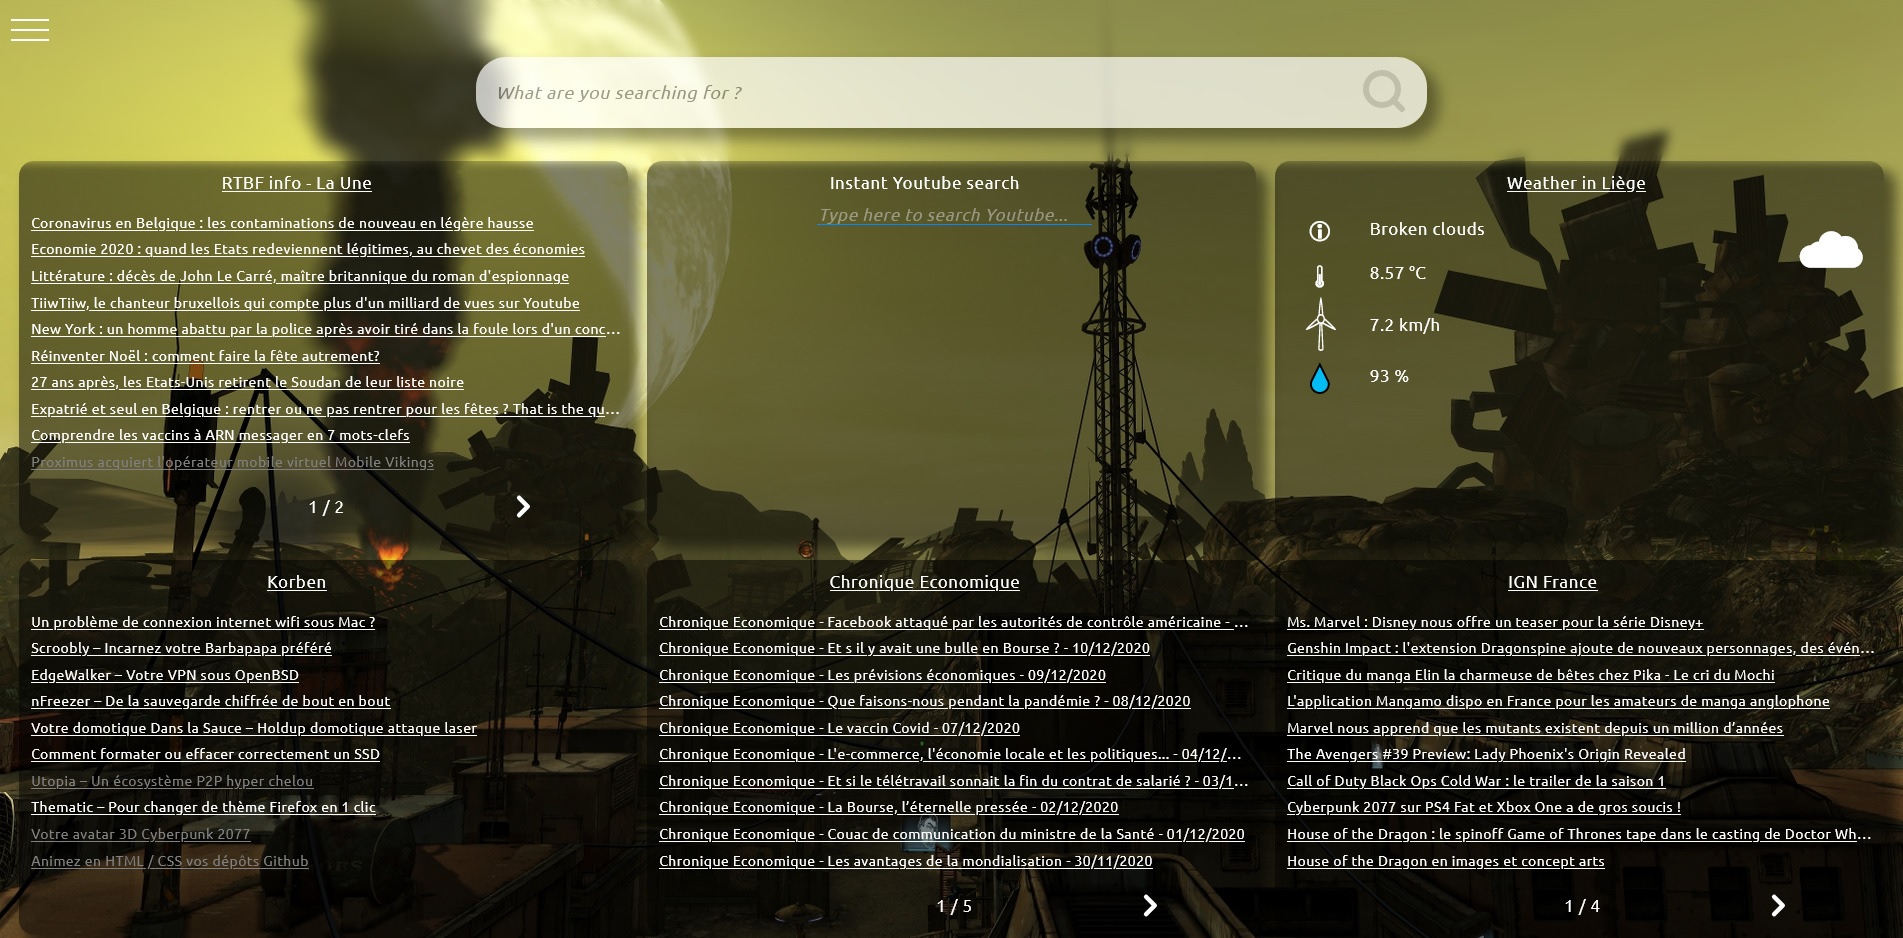Open the Holdup domotique attaque laser article
Screen dimensions: 1903x938
(x=254, y=728)
